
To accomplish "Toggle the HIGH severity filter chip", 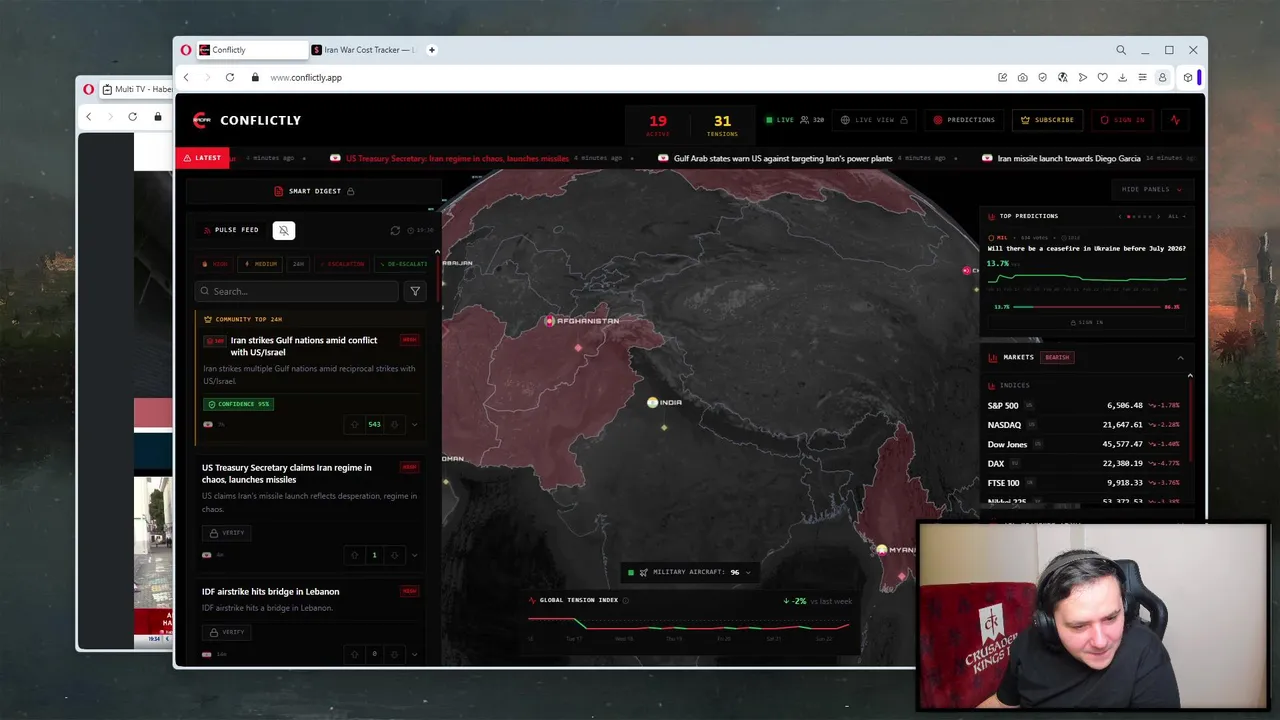I will 214,264.
